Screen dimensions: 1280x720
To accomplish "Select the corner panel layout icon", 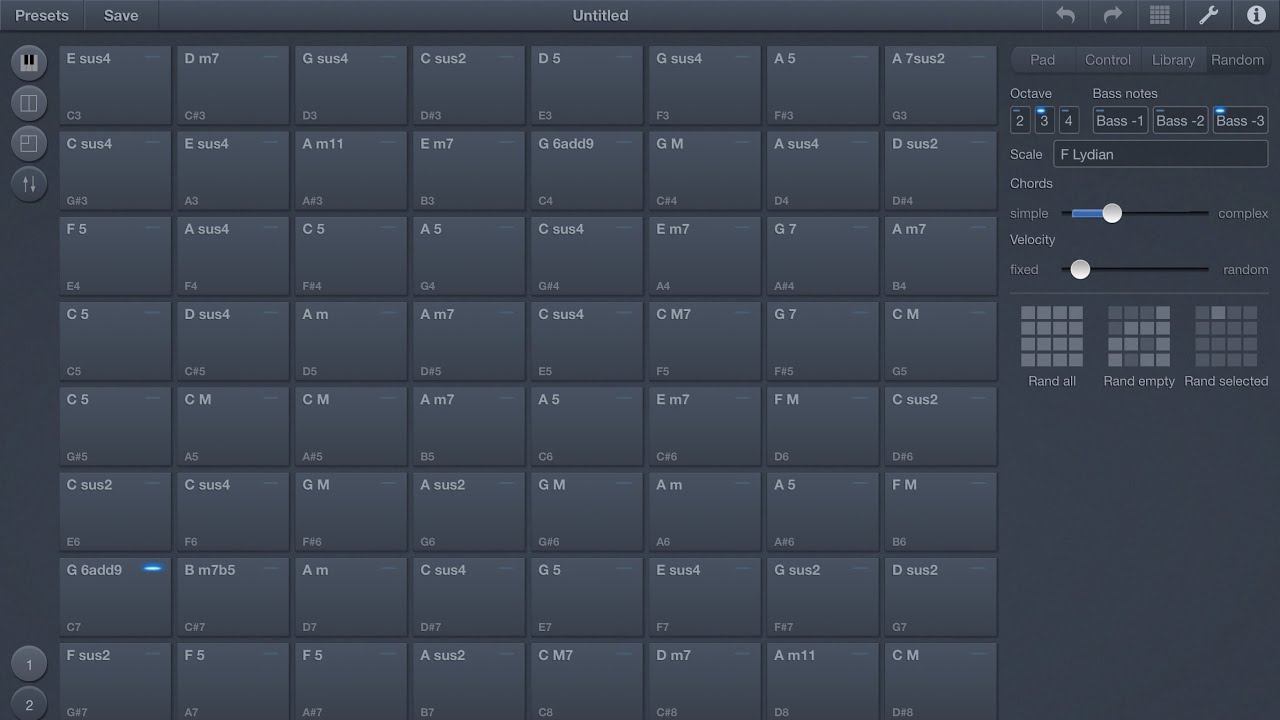I will click(29, 143).
